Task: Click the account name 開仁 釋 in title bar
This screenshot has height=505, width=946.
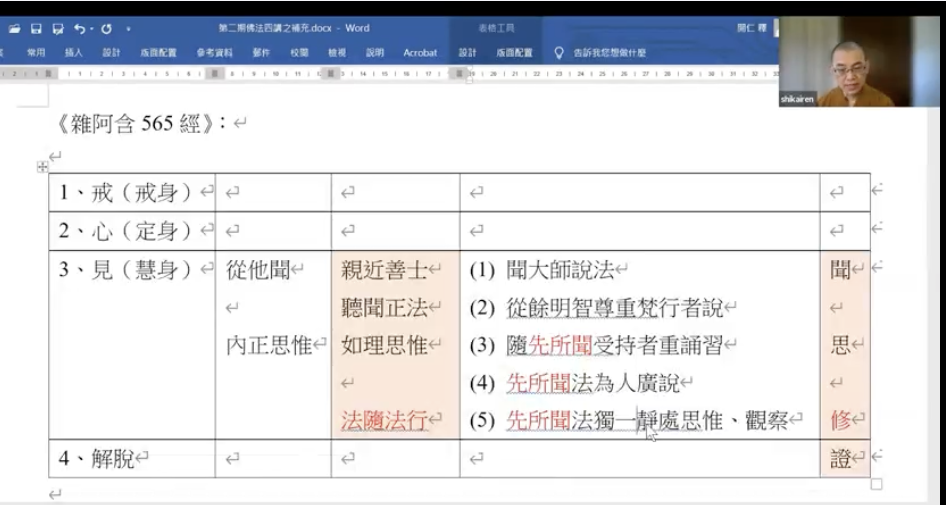Action: pyautogui.click(x=751, y=28)
